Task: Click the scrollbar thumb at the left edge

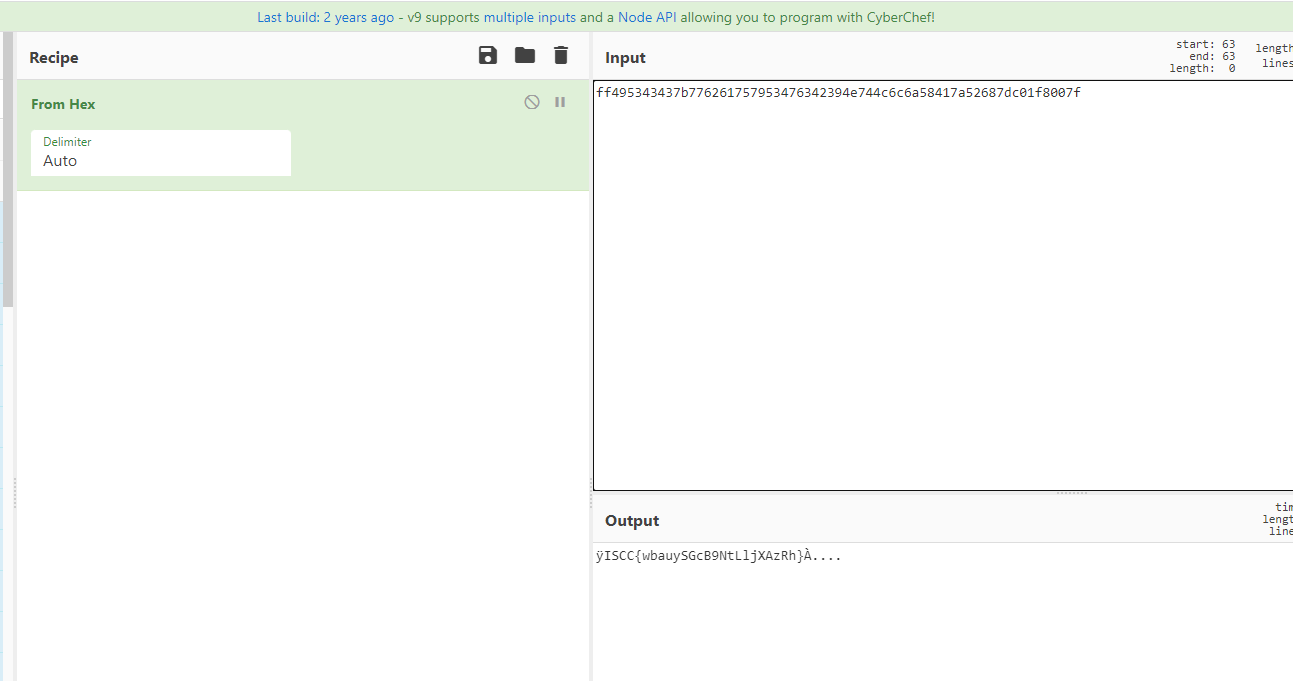Action: [x=8, y=170]
